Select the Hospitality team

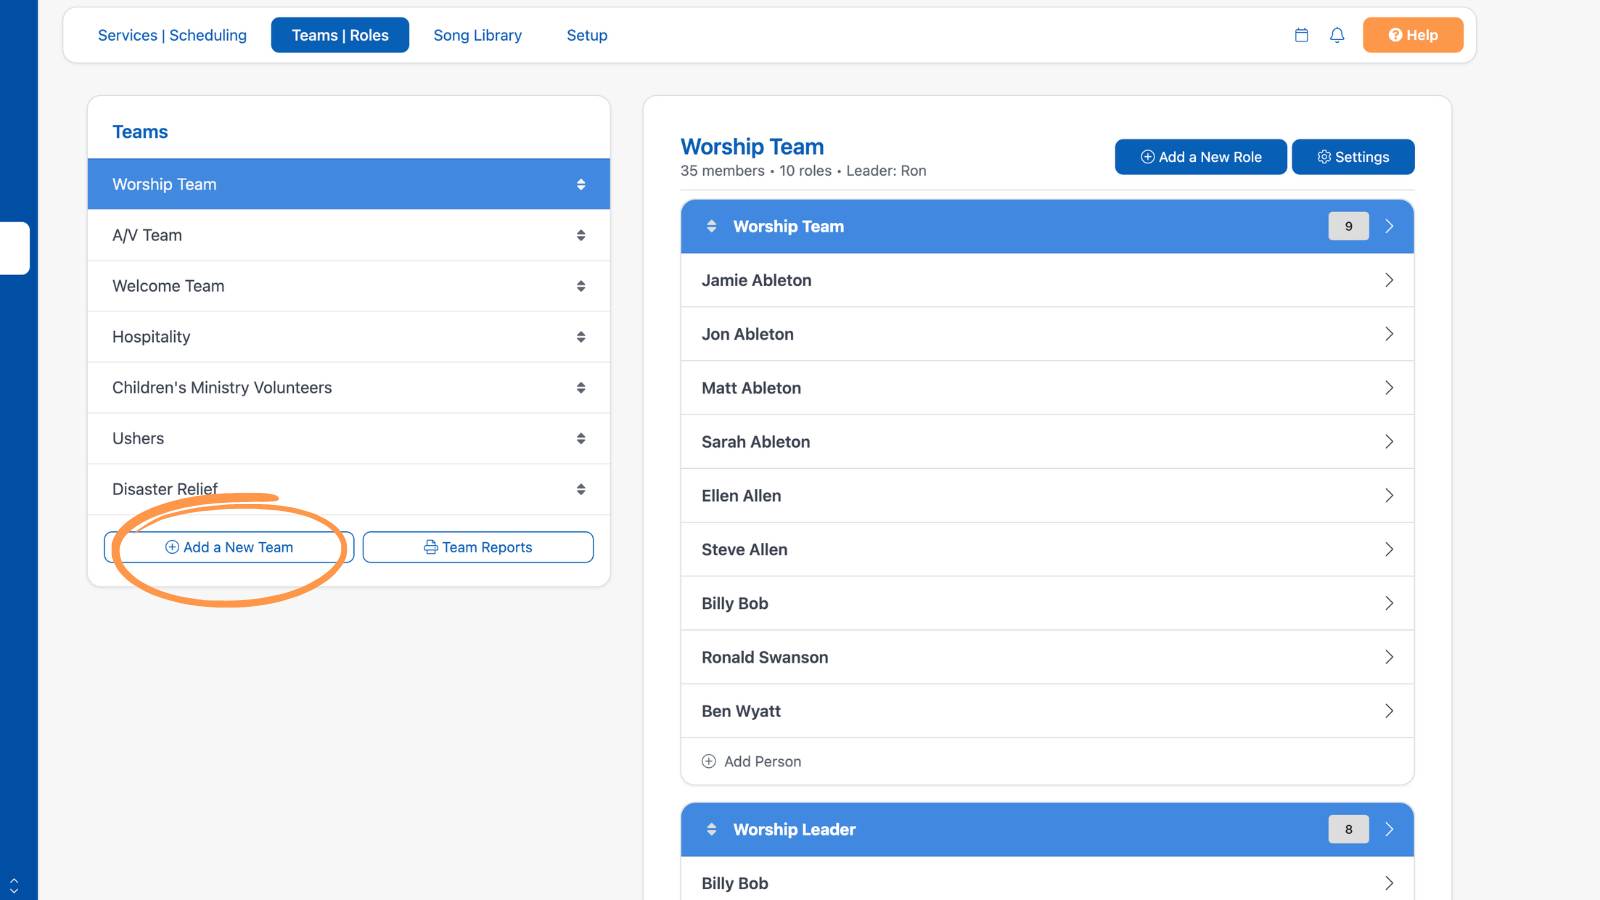[x=349, y=337]
